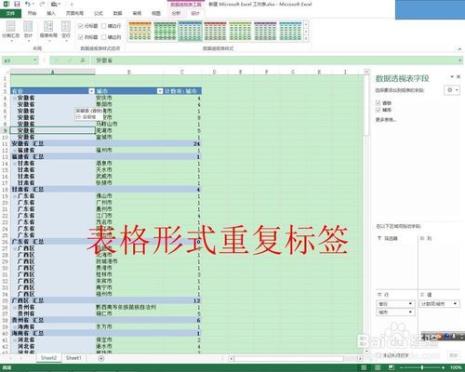The width and height of the screenshot is (465, 372).
Task: Expand the pivot style gallery More arrow
Action: coord(306,38)
